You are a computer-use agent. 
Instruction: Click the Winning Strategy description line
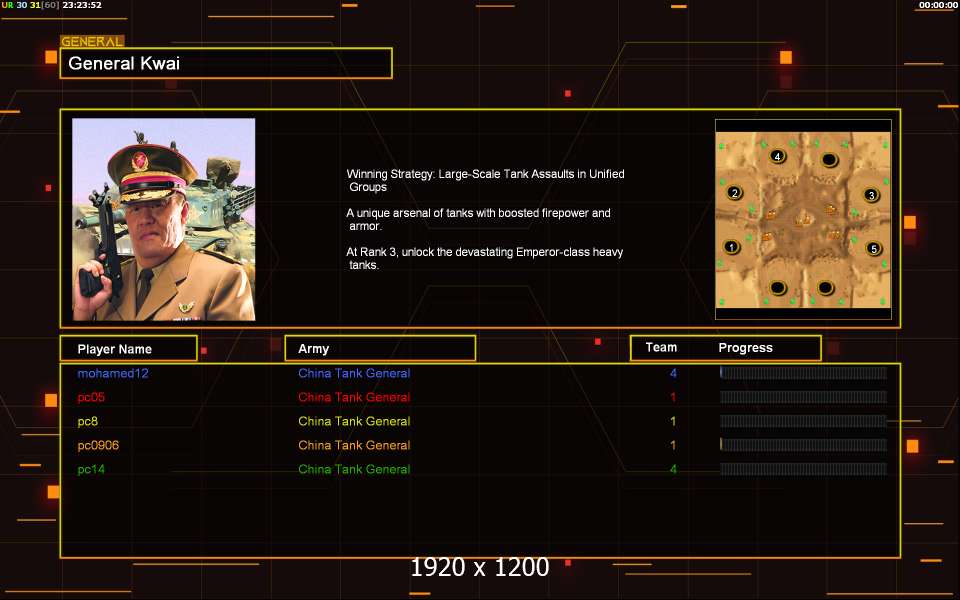(x=486, y=181)
